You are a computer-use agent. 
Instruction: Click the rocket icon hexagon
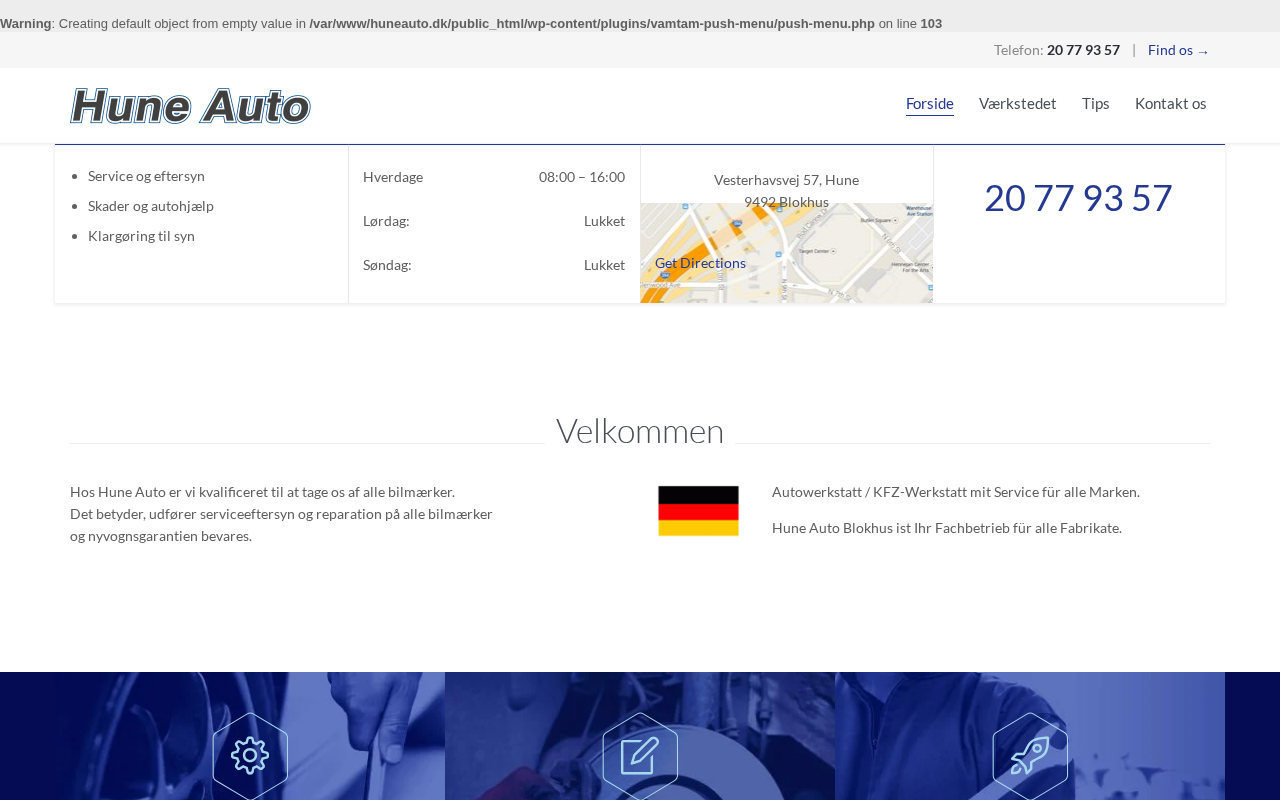click(x=1030, y=755)
